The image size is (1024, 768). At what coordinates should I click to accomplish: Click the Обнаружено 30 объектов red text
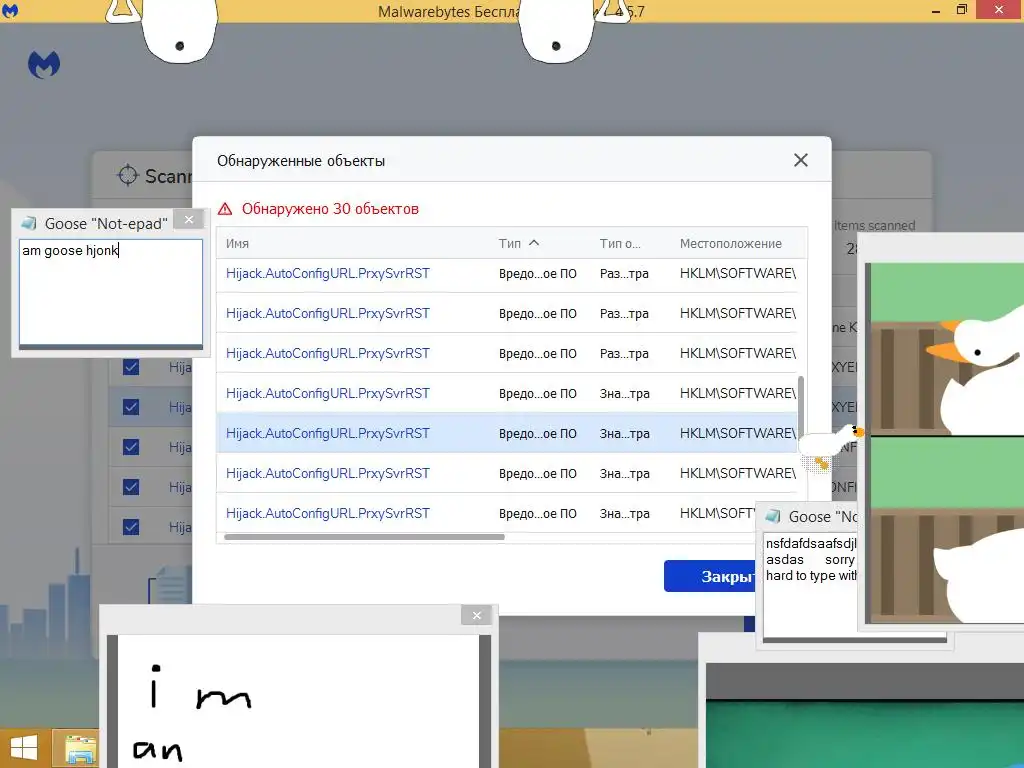point(330,209)
